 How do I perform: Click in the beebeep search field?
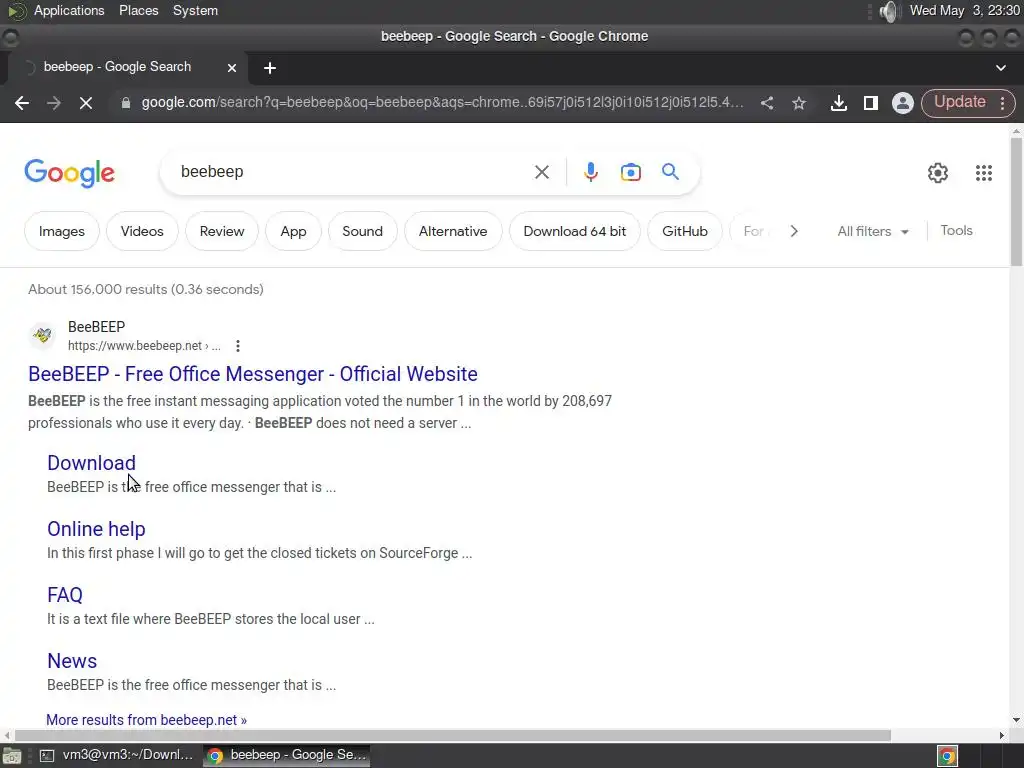pos(353,172)
